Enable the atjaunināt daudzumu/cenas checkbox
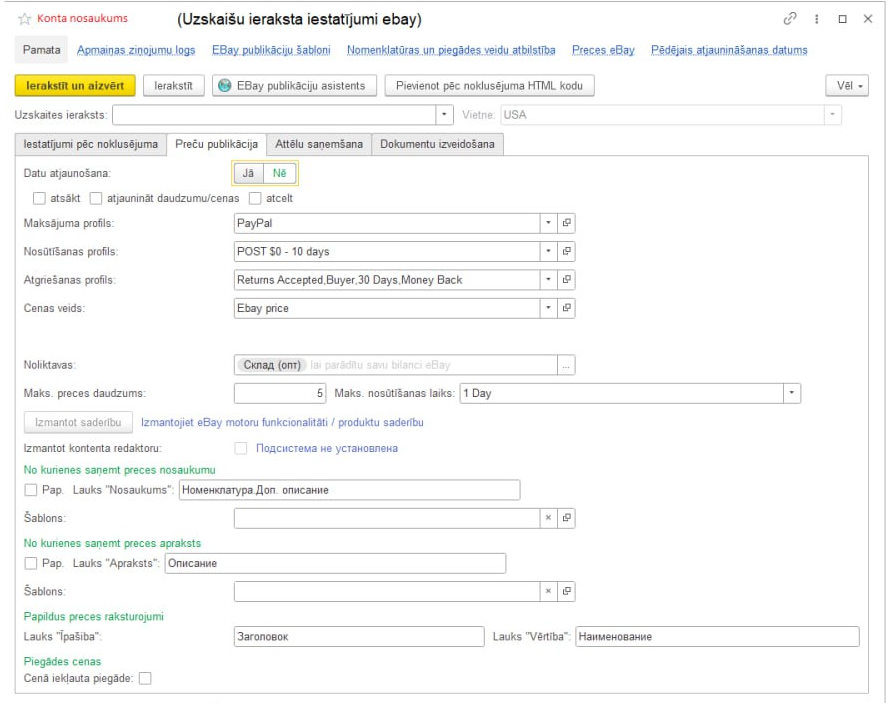This screenshot has width=891, height=703. 97,197
